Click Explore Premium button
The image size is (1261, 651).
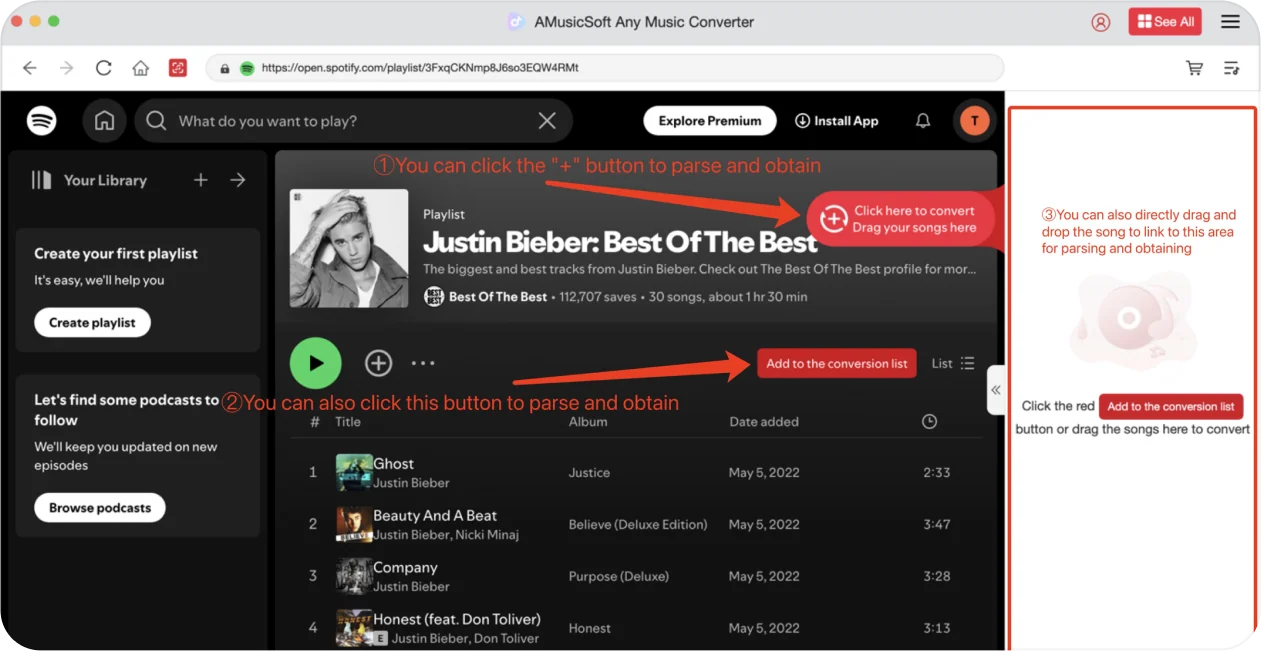pyautogui.click(x=710, y=121)
